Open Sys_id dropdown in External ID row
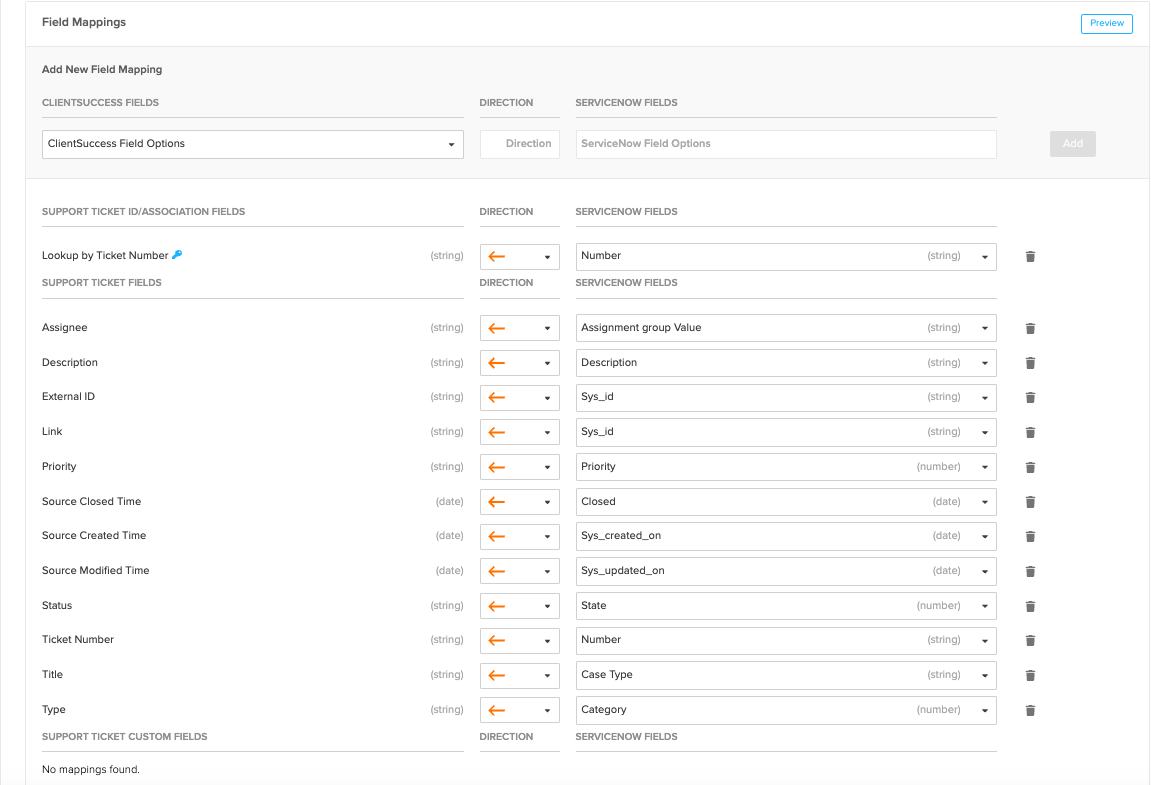 coord(786,397)
